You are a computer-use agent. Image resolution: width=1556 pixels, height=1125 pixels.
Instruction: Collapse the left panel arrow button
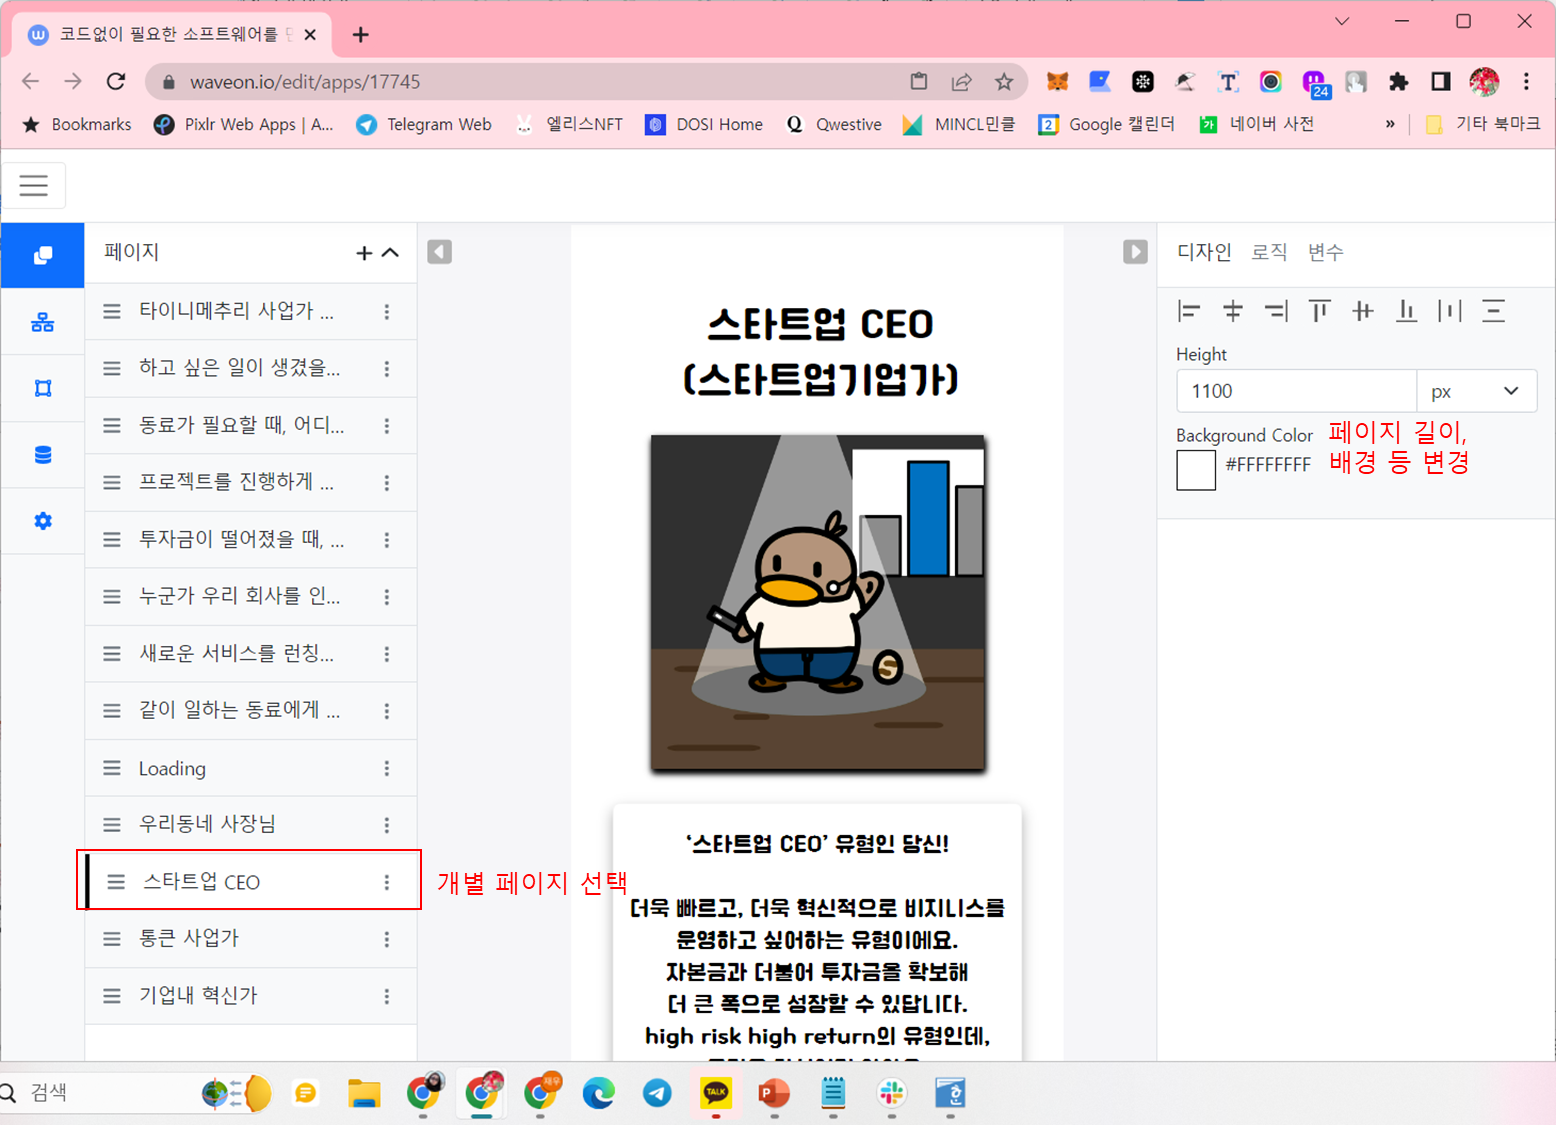440,252
